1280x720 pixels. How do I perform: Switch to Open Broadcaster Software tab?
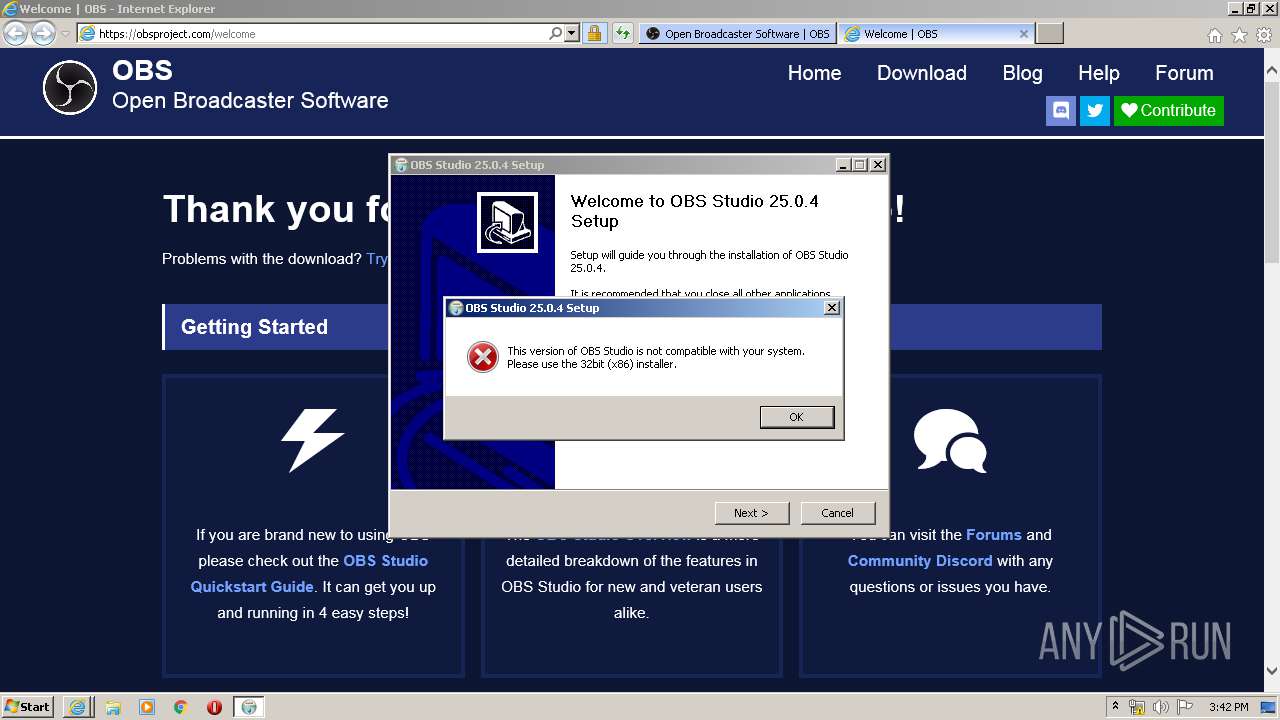[x=738, y=33]
